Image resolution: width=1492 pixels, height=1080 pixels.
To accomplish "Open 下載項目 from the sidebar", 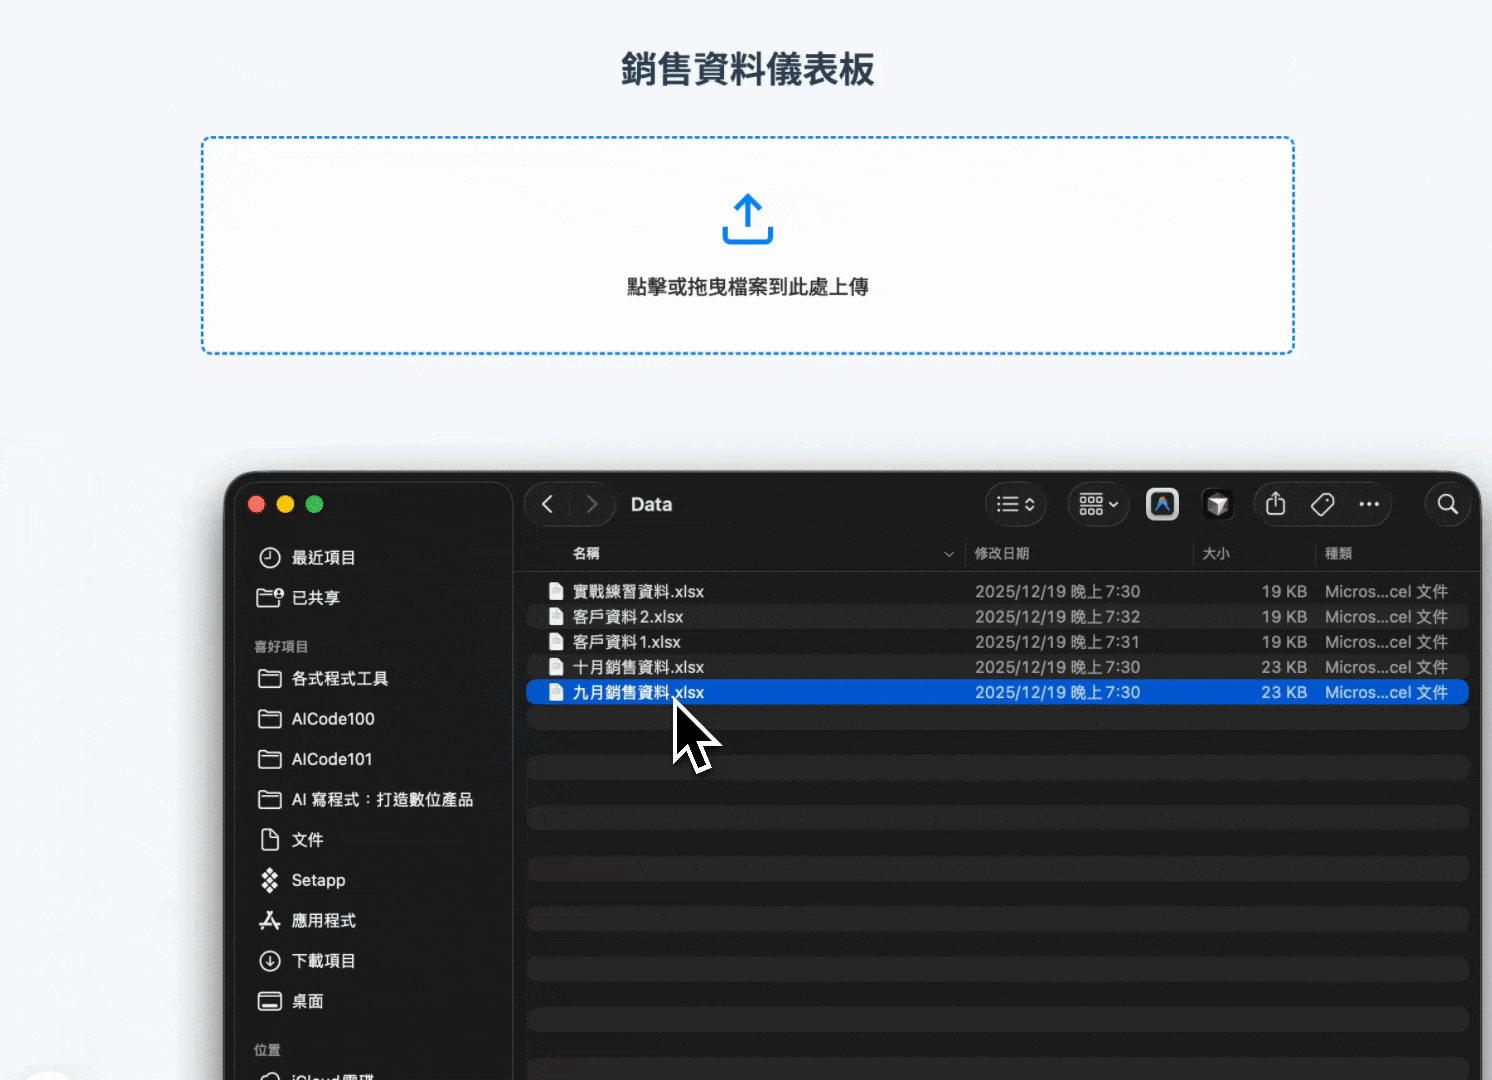I will pos(321,960).
